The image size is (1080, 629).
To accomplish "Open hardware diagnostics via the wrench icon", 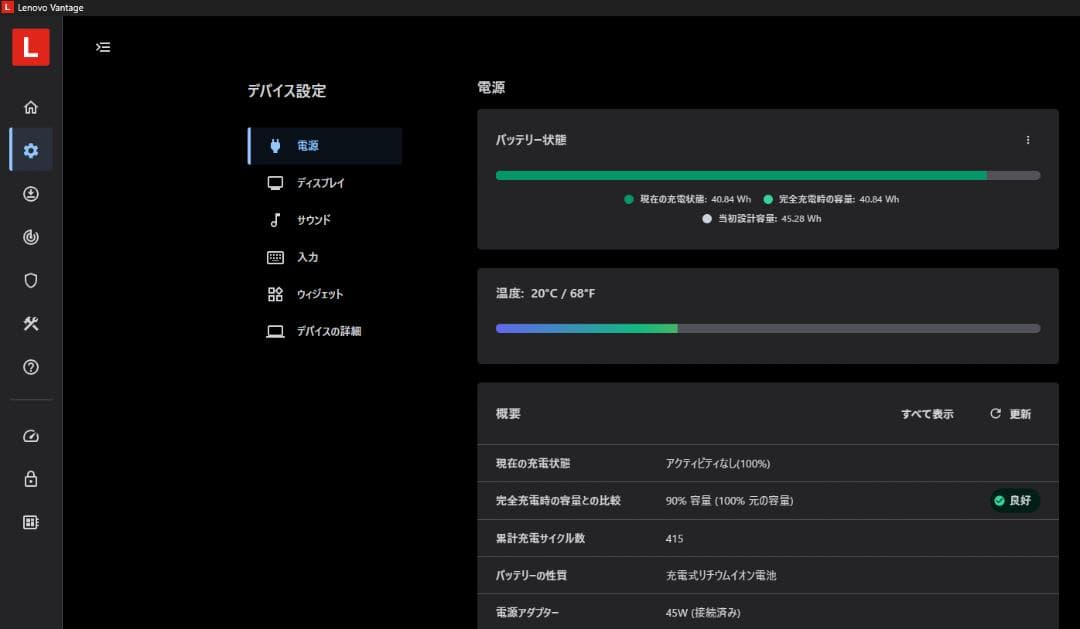I will click(31, 323).
